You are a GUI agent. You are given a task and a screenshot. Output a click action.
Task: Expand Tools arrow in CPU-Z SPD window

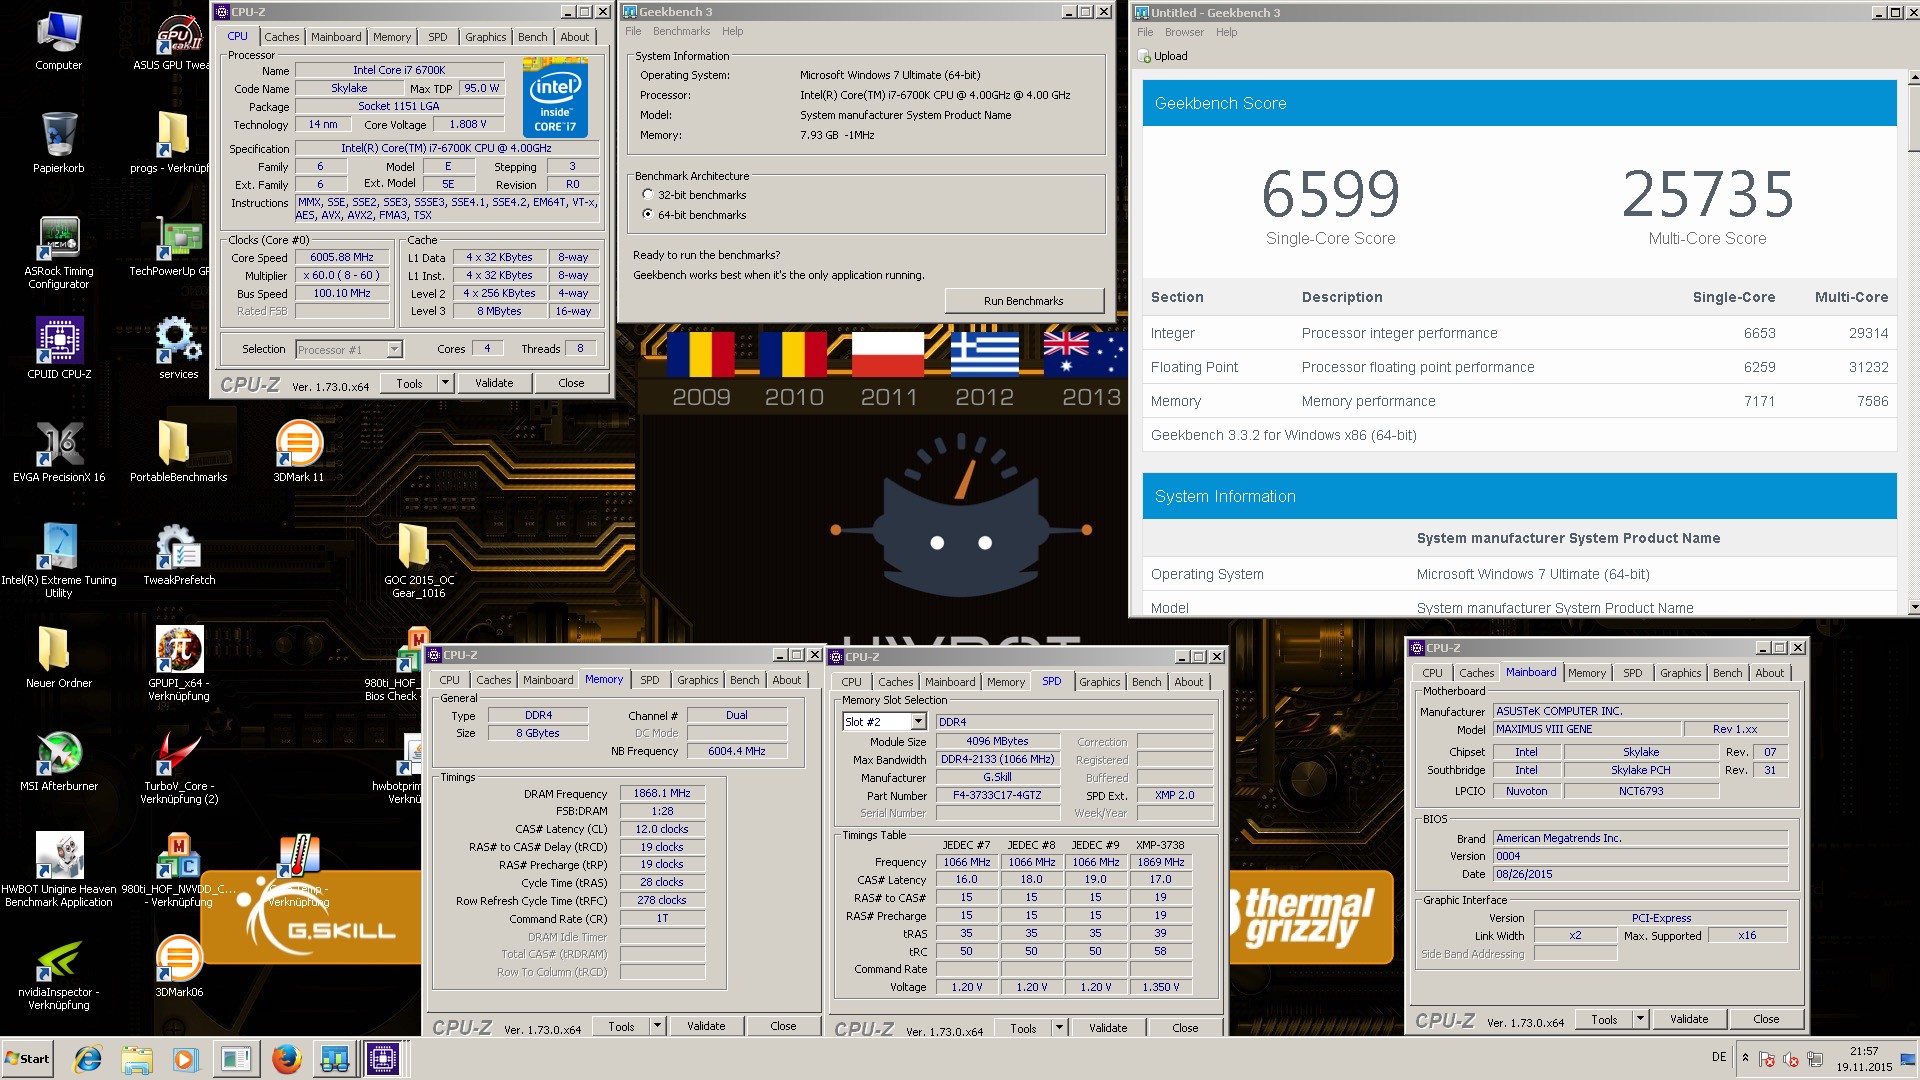click(x=1059, y=1028)
